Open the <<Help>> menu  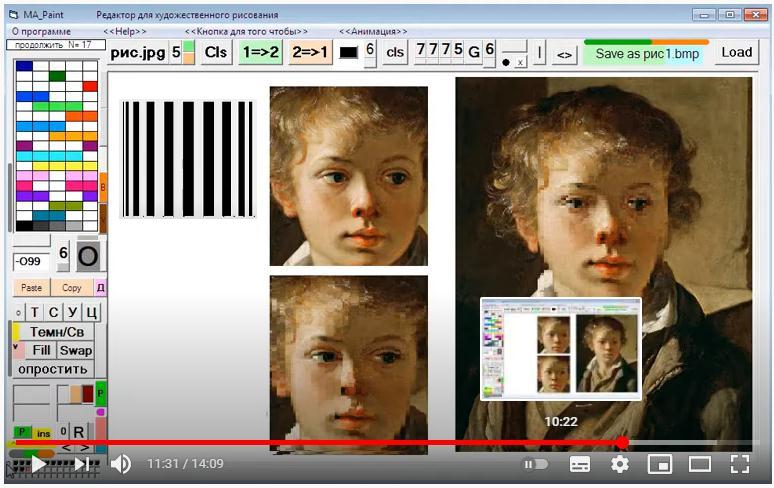coord(125,32)
